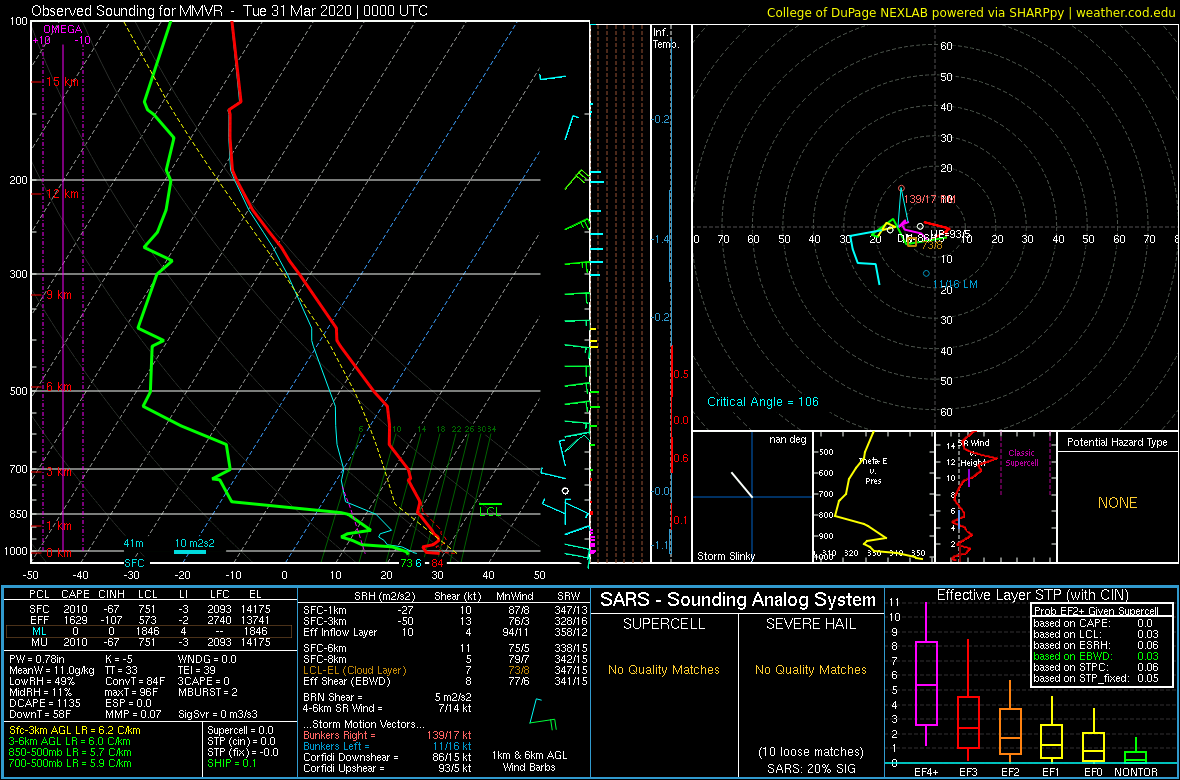Screen dimensions: 1180x780
Task: Click the orange 'LCL-EL (Cloud Layer)' row
Action: coord(445,669)
